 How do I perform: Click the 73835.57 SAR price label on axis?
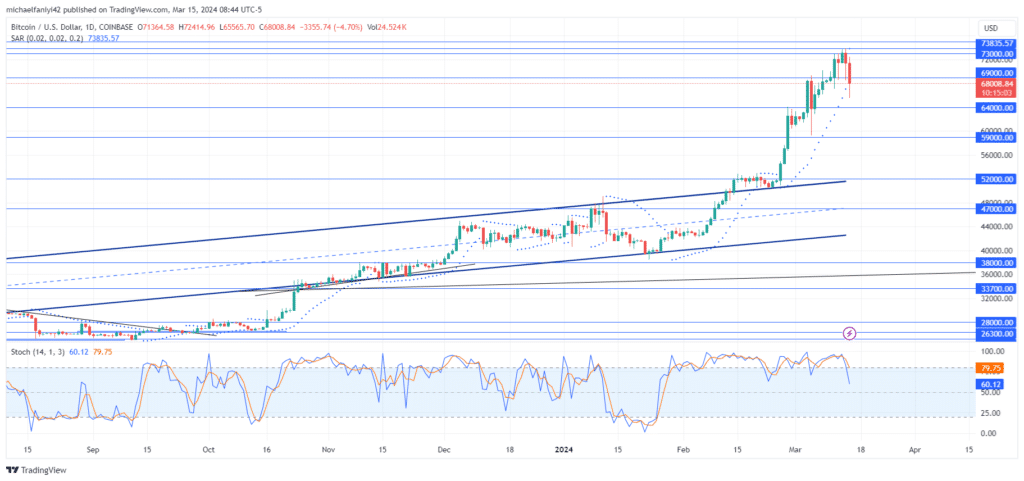click(997, 43)
